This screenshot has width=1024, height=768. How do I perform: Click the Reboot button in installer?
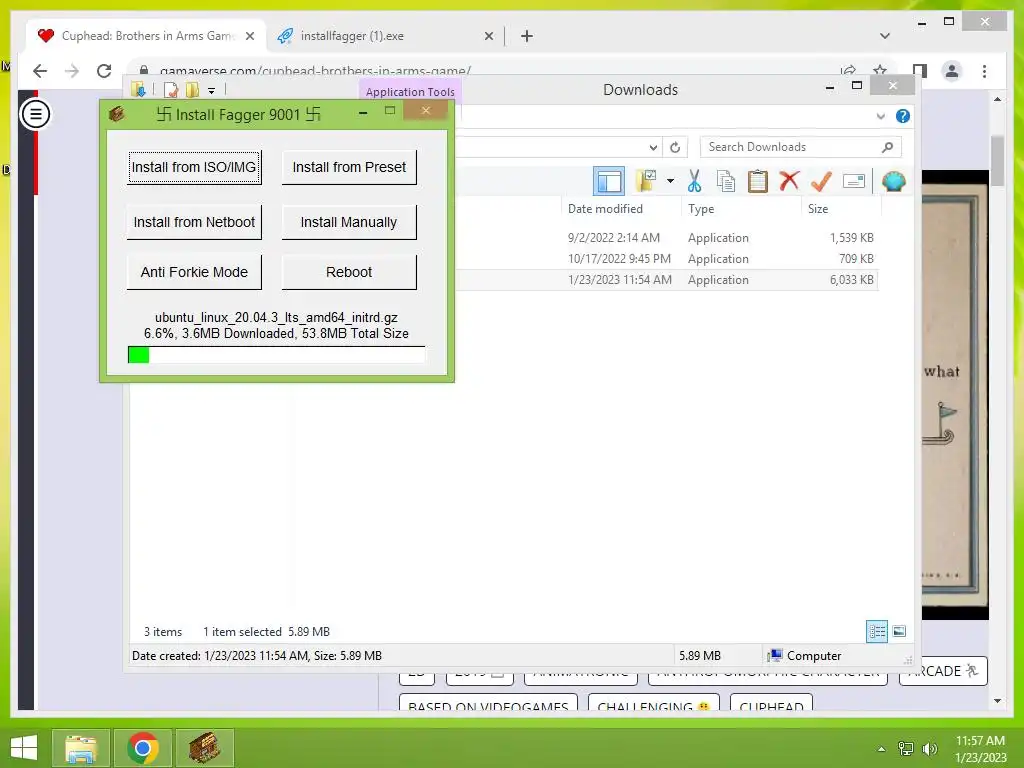click(x=349, y=272)
